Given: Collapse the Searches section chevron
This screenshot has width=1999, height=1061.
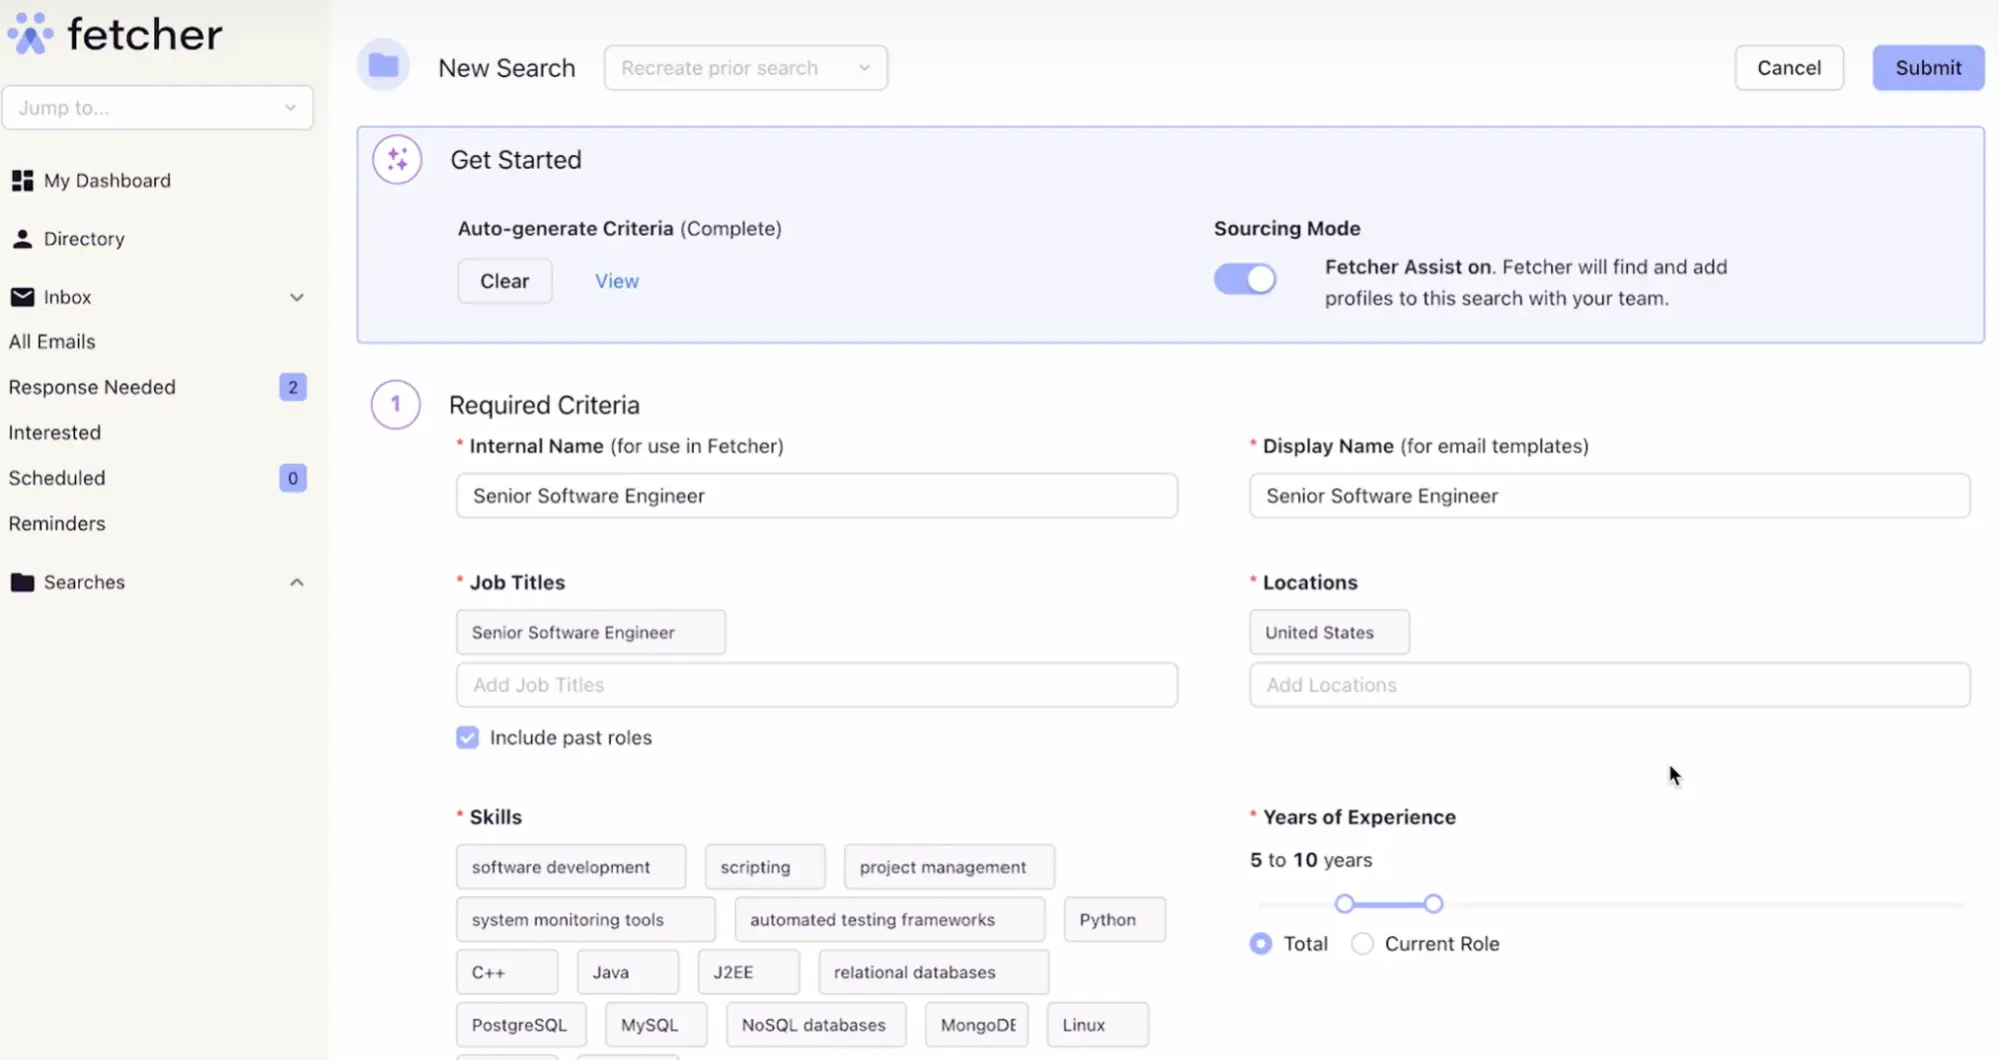Looking at the screenshot, I should pos(297,581).
